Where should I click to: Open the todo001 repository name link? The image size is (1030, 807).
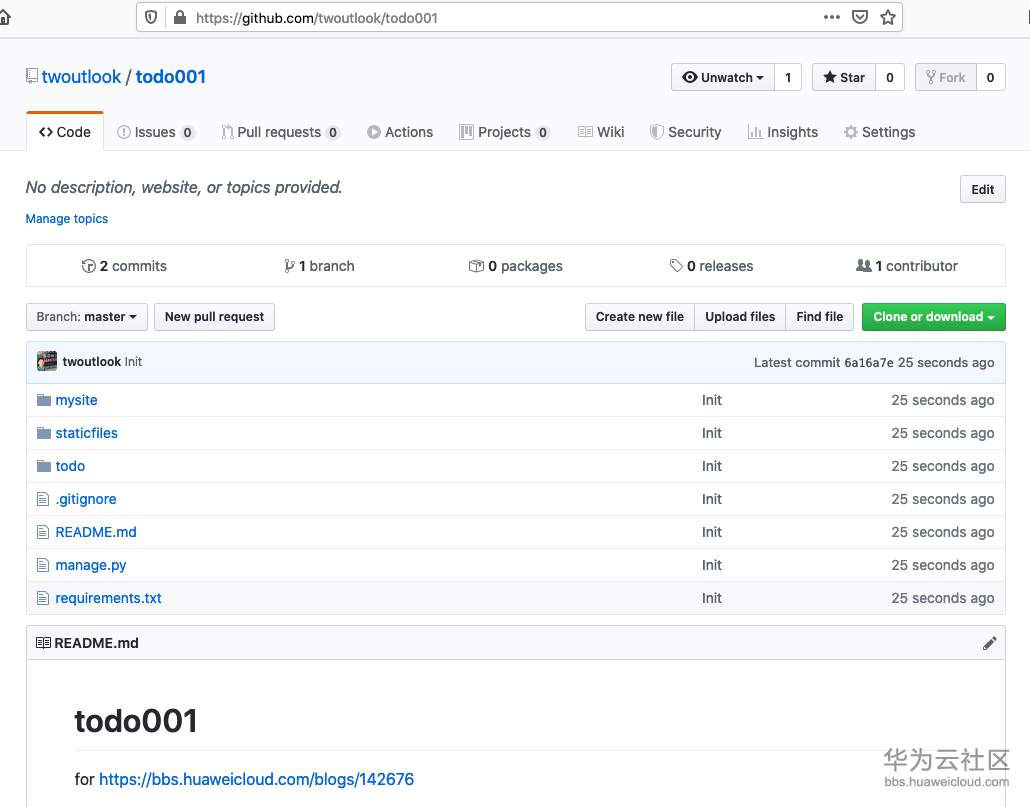click(x=171, y=77)
